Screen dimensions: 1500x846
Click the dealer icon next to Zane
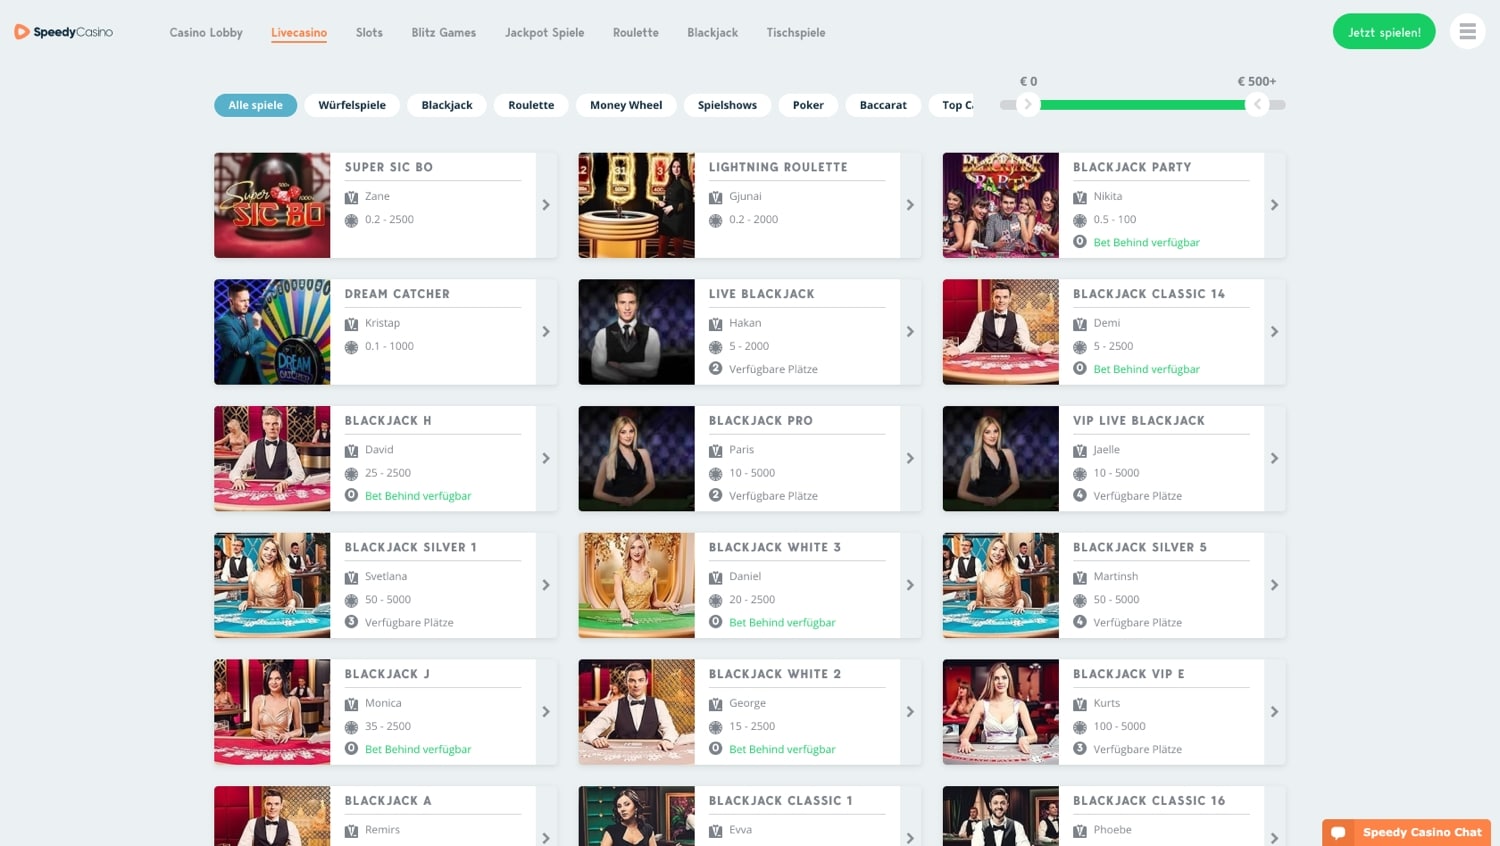pos(351,197)
